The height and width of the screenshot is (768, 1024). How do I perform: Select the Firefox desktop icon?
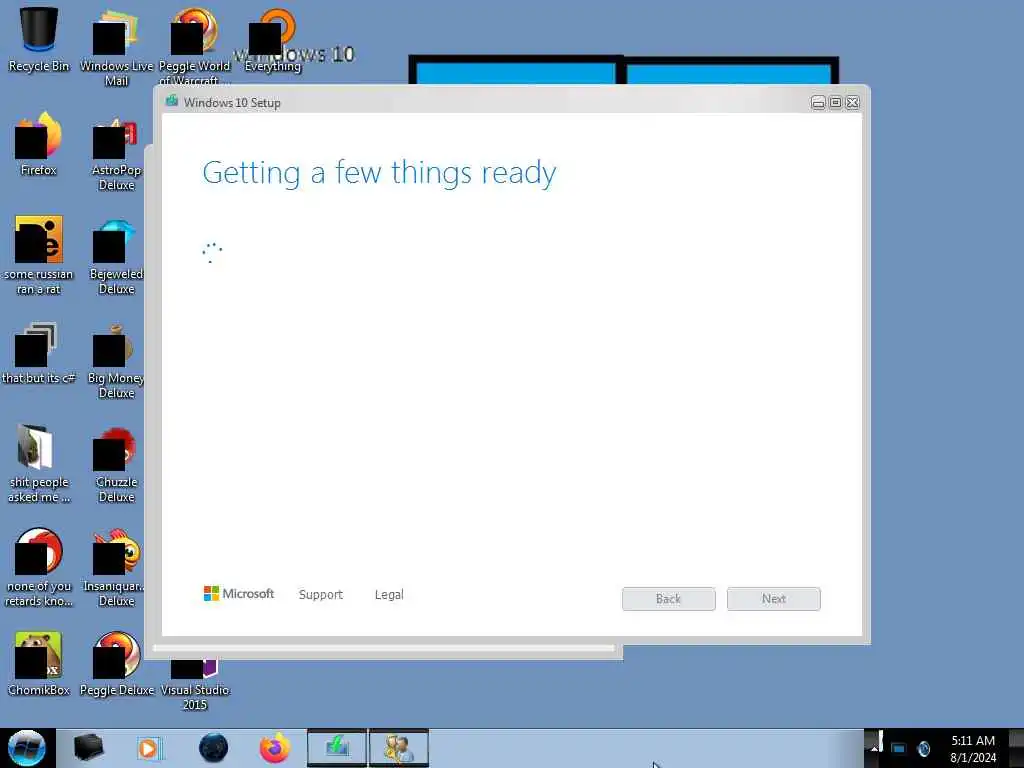click(39, 144)
